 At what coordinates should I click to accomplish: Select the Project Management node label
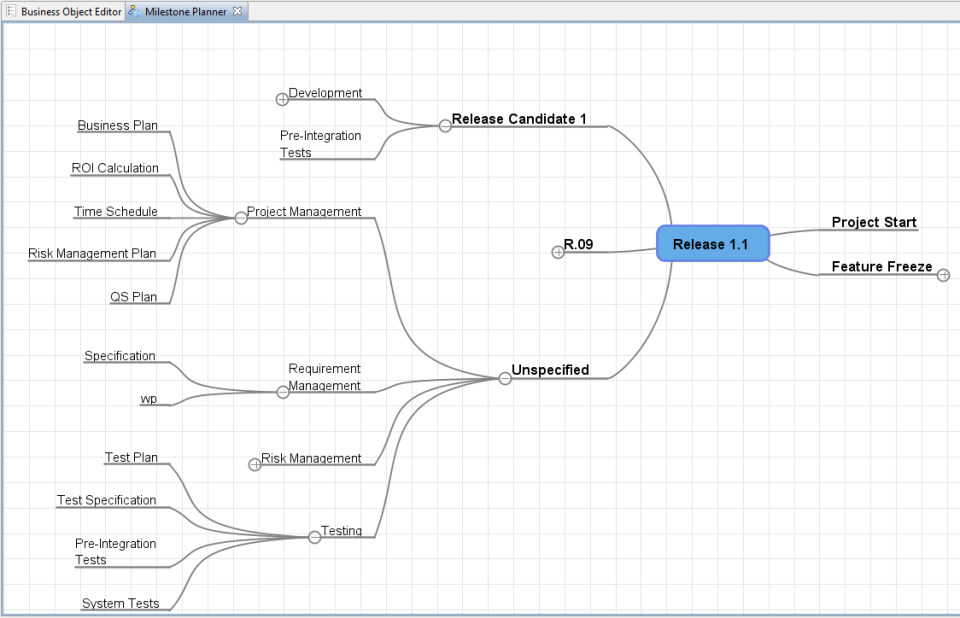[304, 211]
